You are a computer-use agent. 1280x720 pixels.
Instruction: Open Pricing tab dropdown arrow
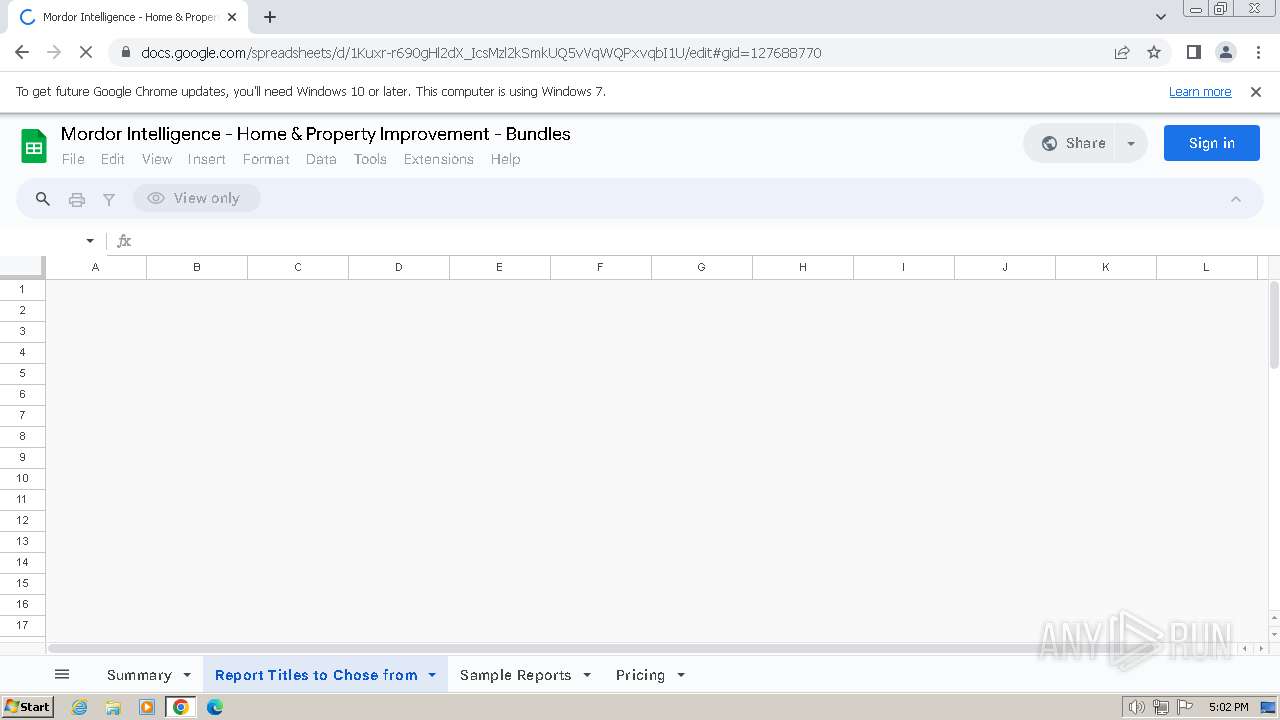(681, 675)
